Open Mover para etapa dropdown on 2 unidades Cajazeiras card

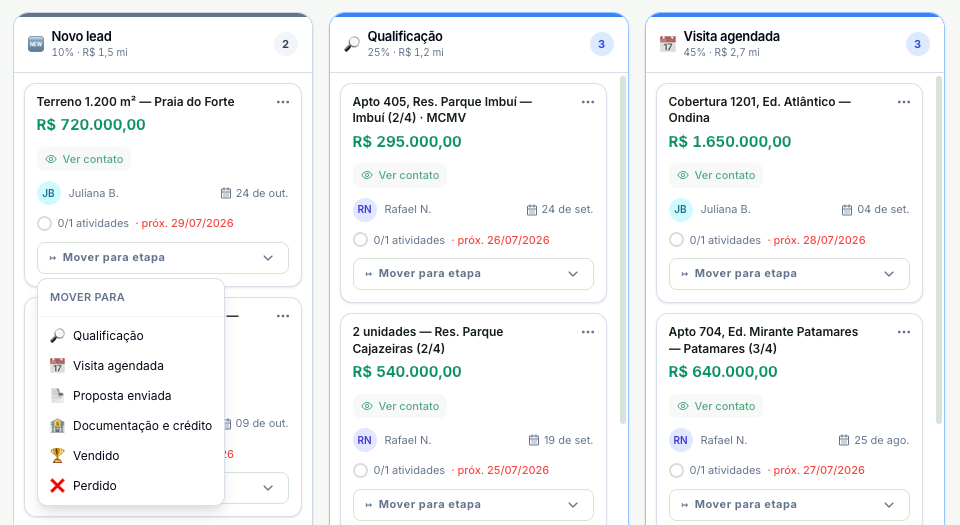473,505
